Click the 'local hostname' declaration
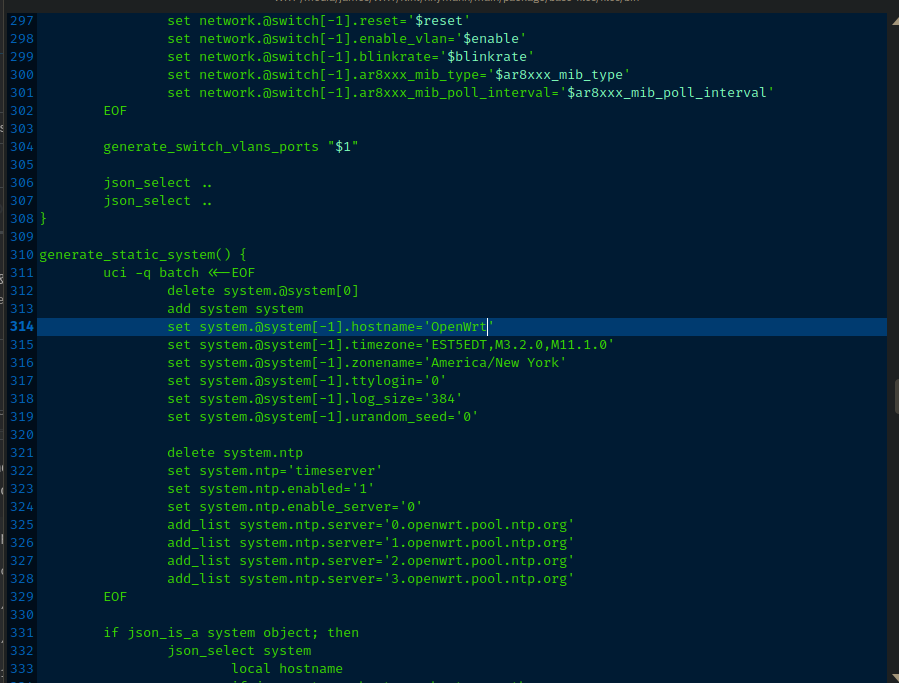 [287, 669]
